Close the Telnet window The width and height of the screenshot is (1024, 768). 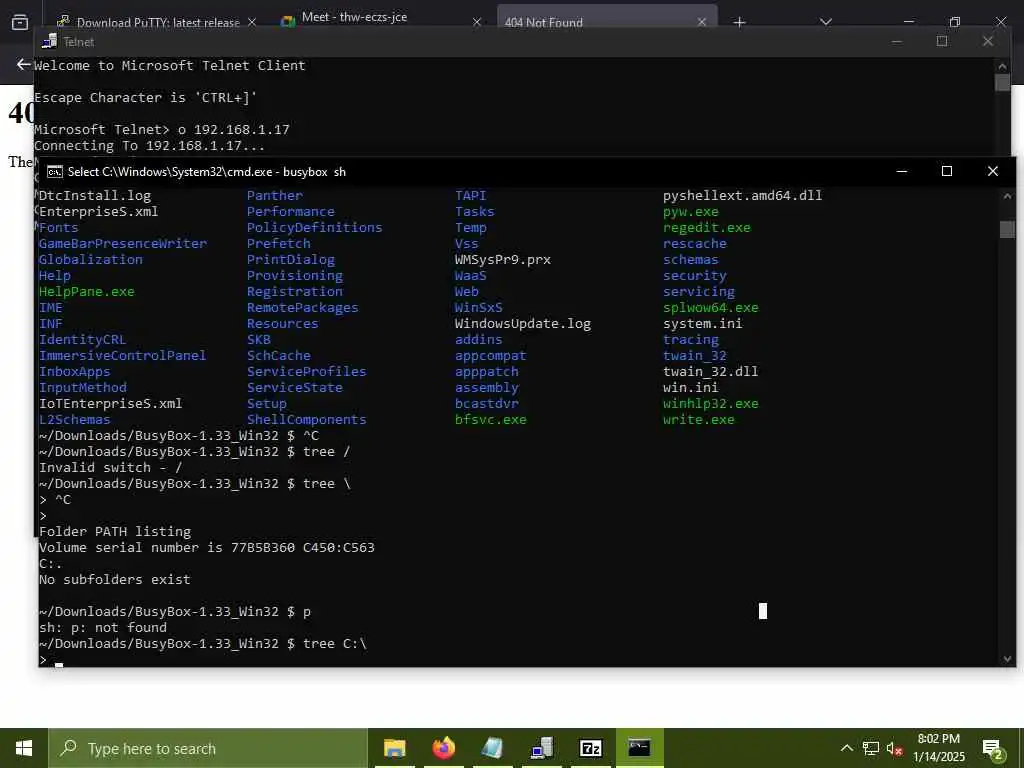(987, 41)
